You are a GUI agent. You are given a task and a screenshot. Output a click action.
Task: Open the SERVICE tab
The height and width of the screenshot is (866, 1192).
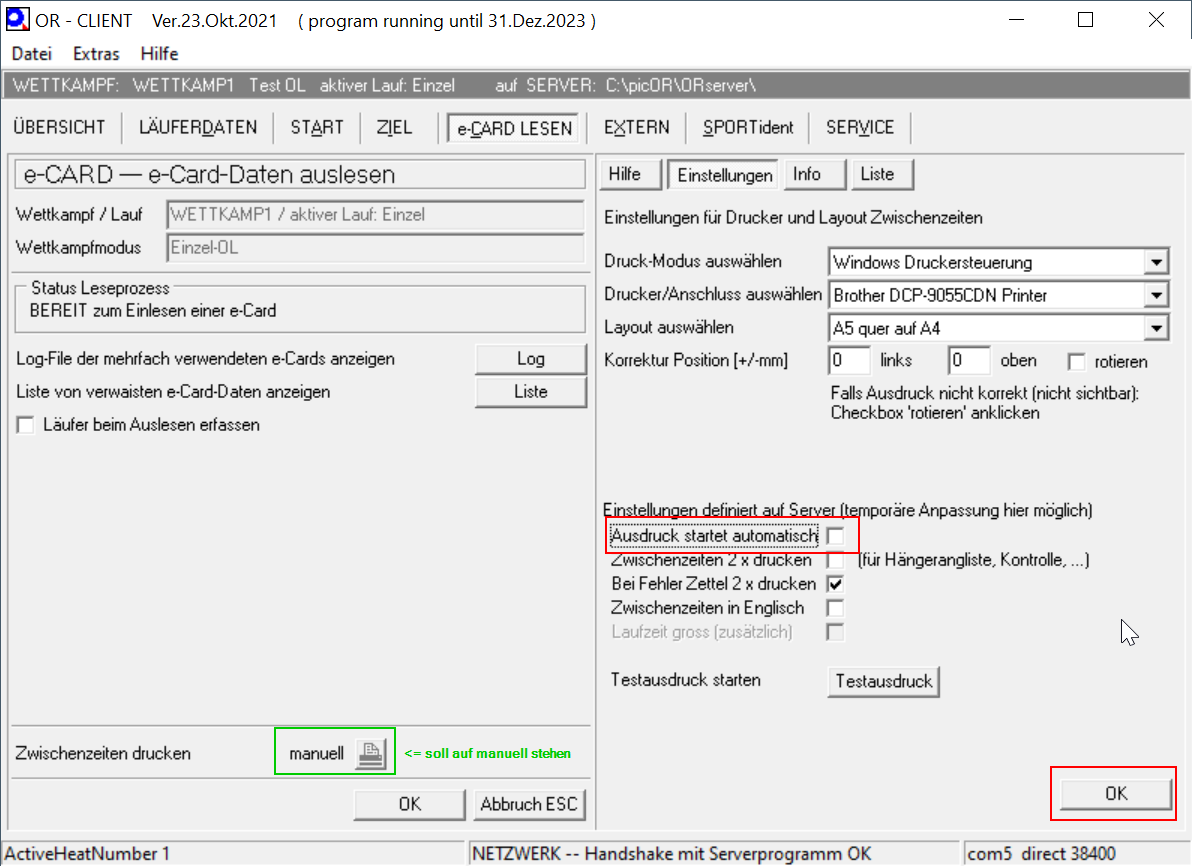coord(860,127)
